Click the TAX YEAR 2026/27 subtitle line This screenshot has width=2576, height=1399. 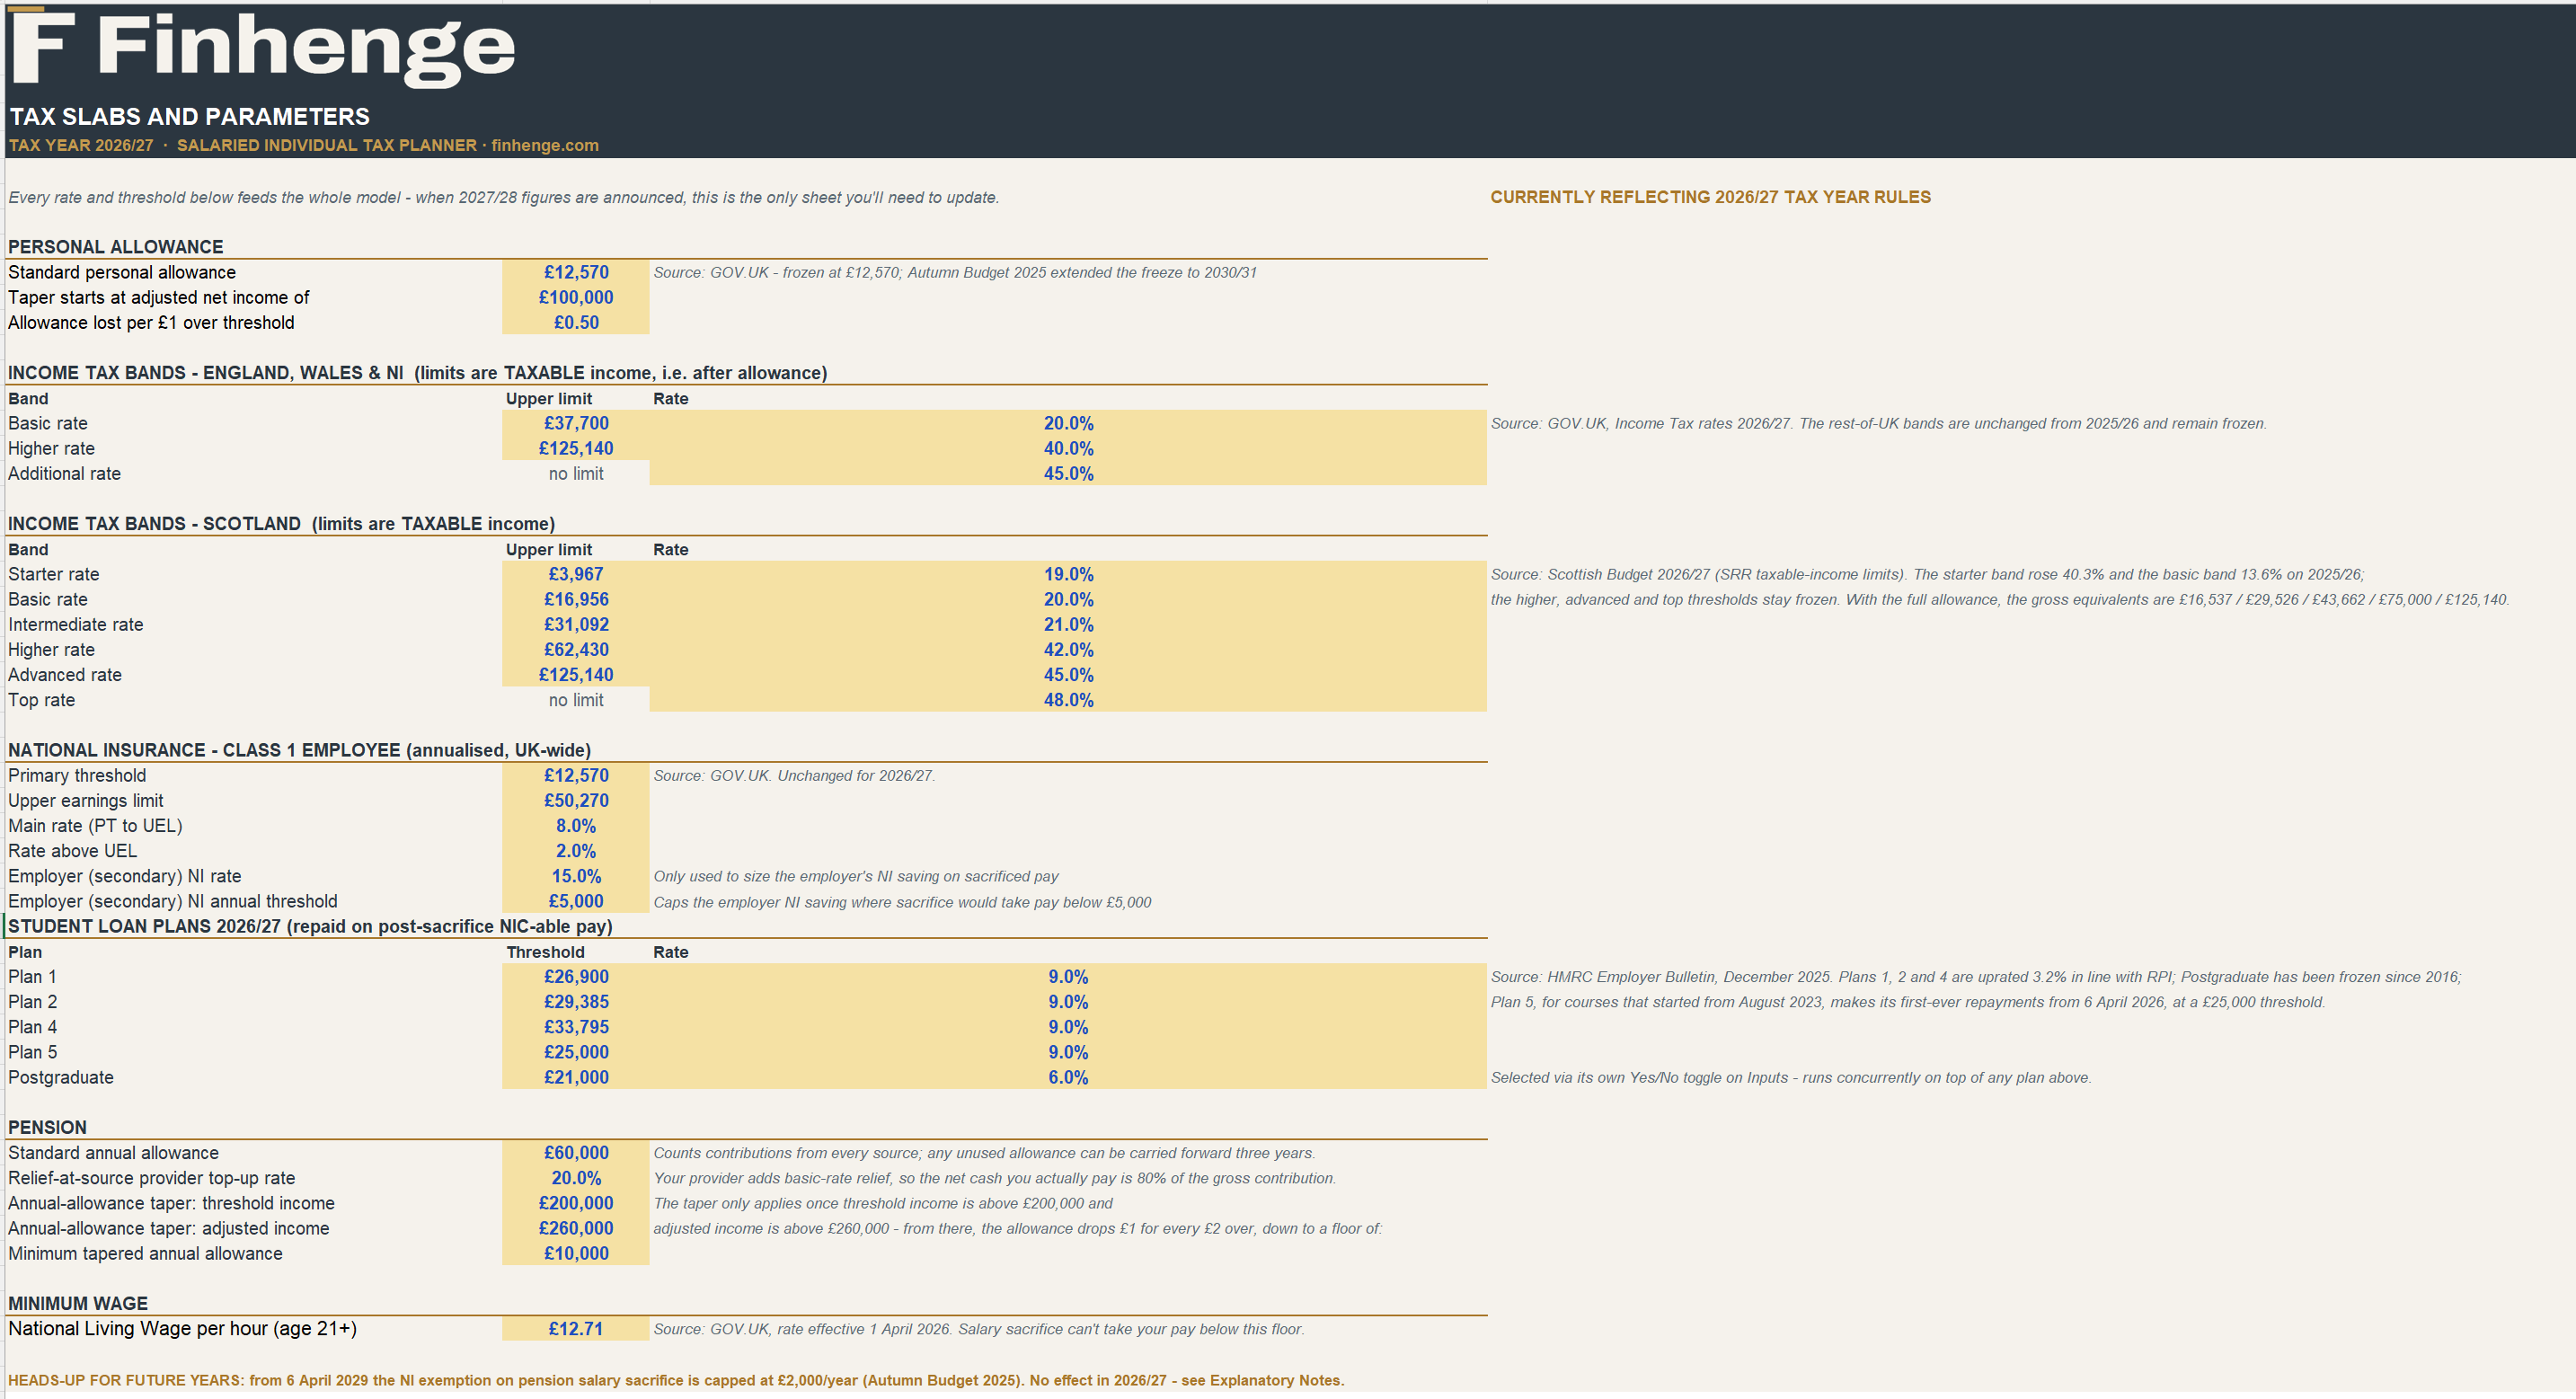[x=303, y=145]
